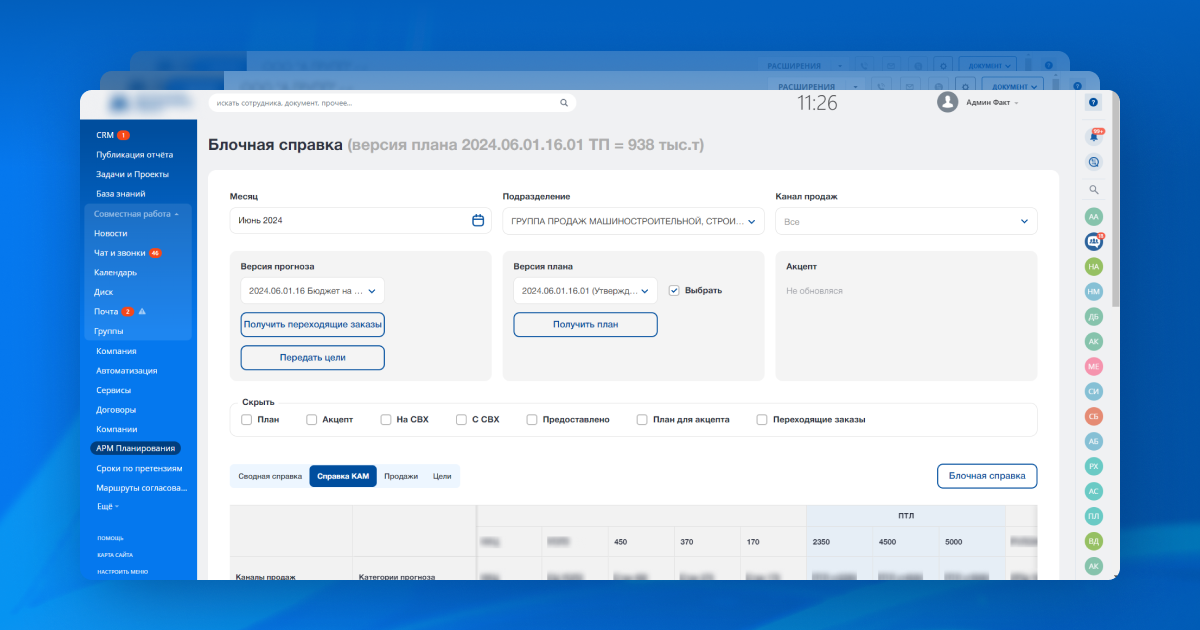Screen dimensions: 1200x630
Task: Open Задачи и Проекты in the sidebar
Action: point(133,174)
